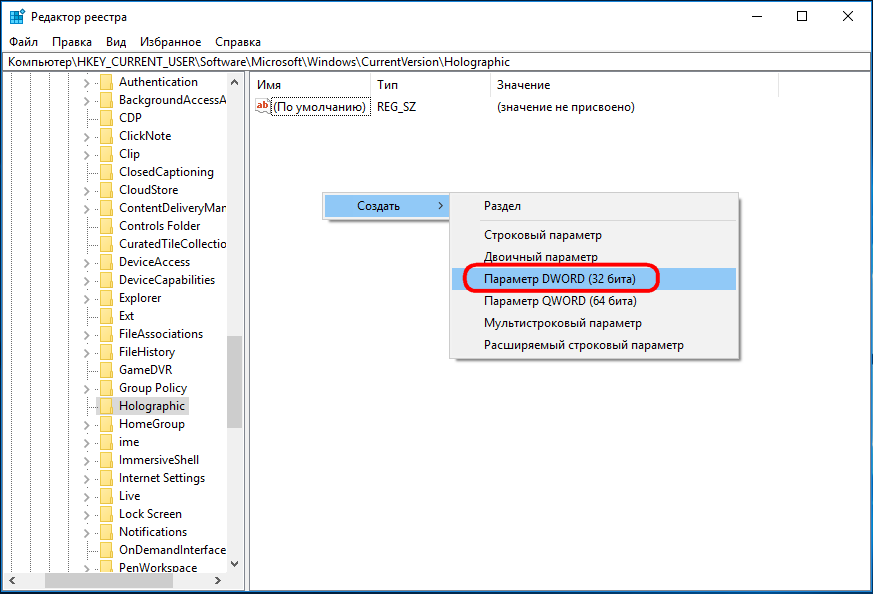
Task: Click the horizontal scrollbar left arrow
Action: click(12, 581)
